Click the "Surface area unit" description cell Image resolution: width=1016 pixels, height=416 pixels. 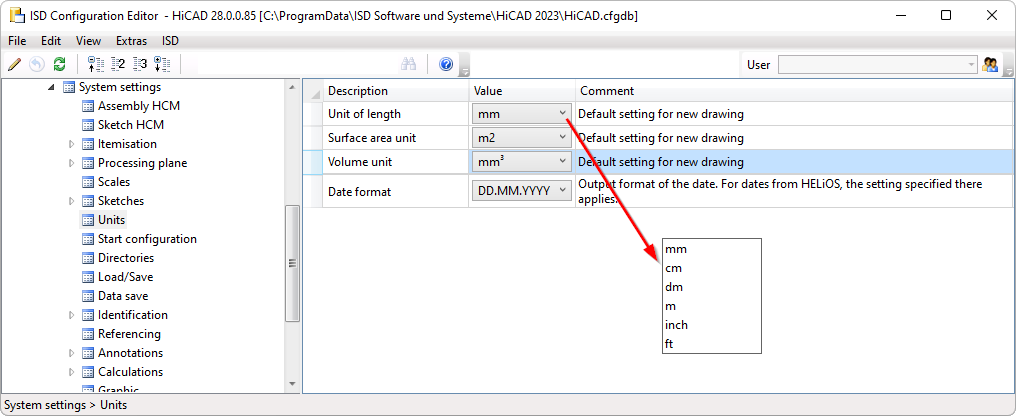tap(395, 138)
